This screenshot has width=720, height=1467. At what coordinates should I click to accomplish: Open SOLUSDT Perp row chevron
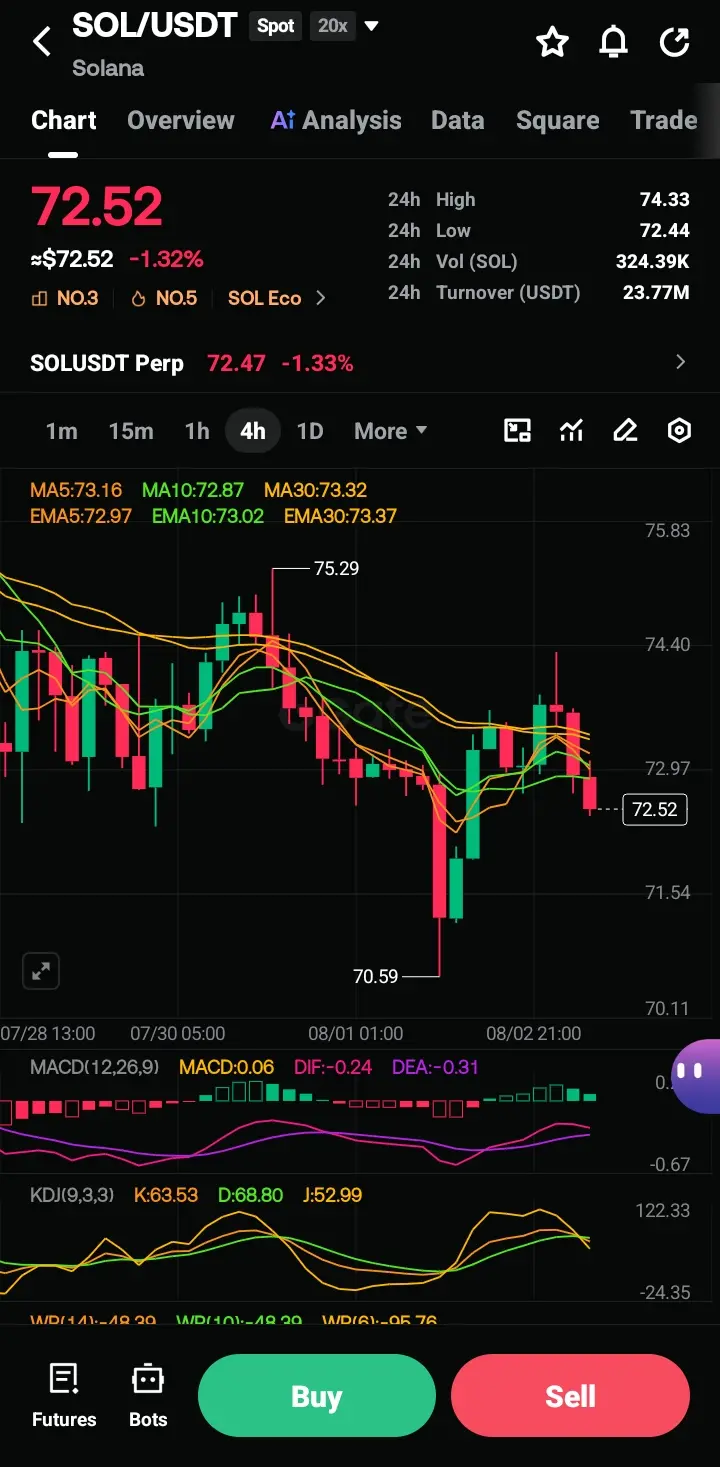pos(681,362)
